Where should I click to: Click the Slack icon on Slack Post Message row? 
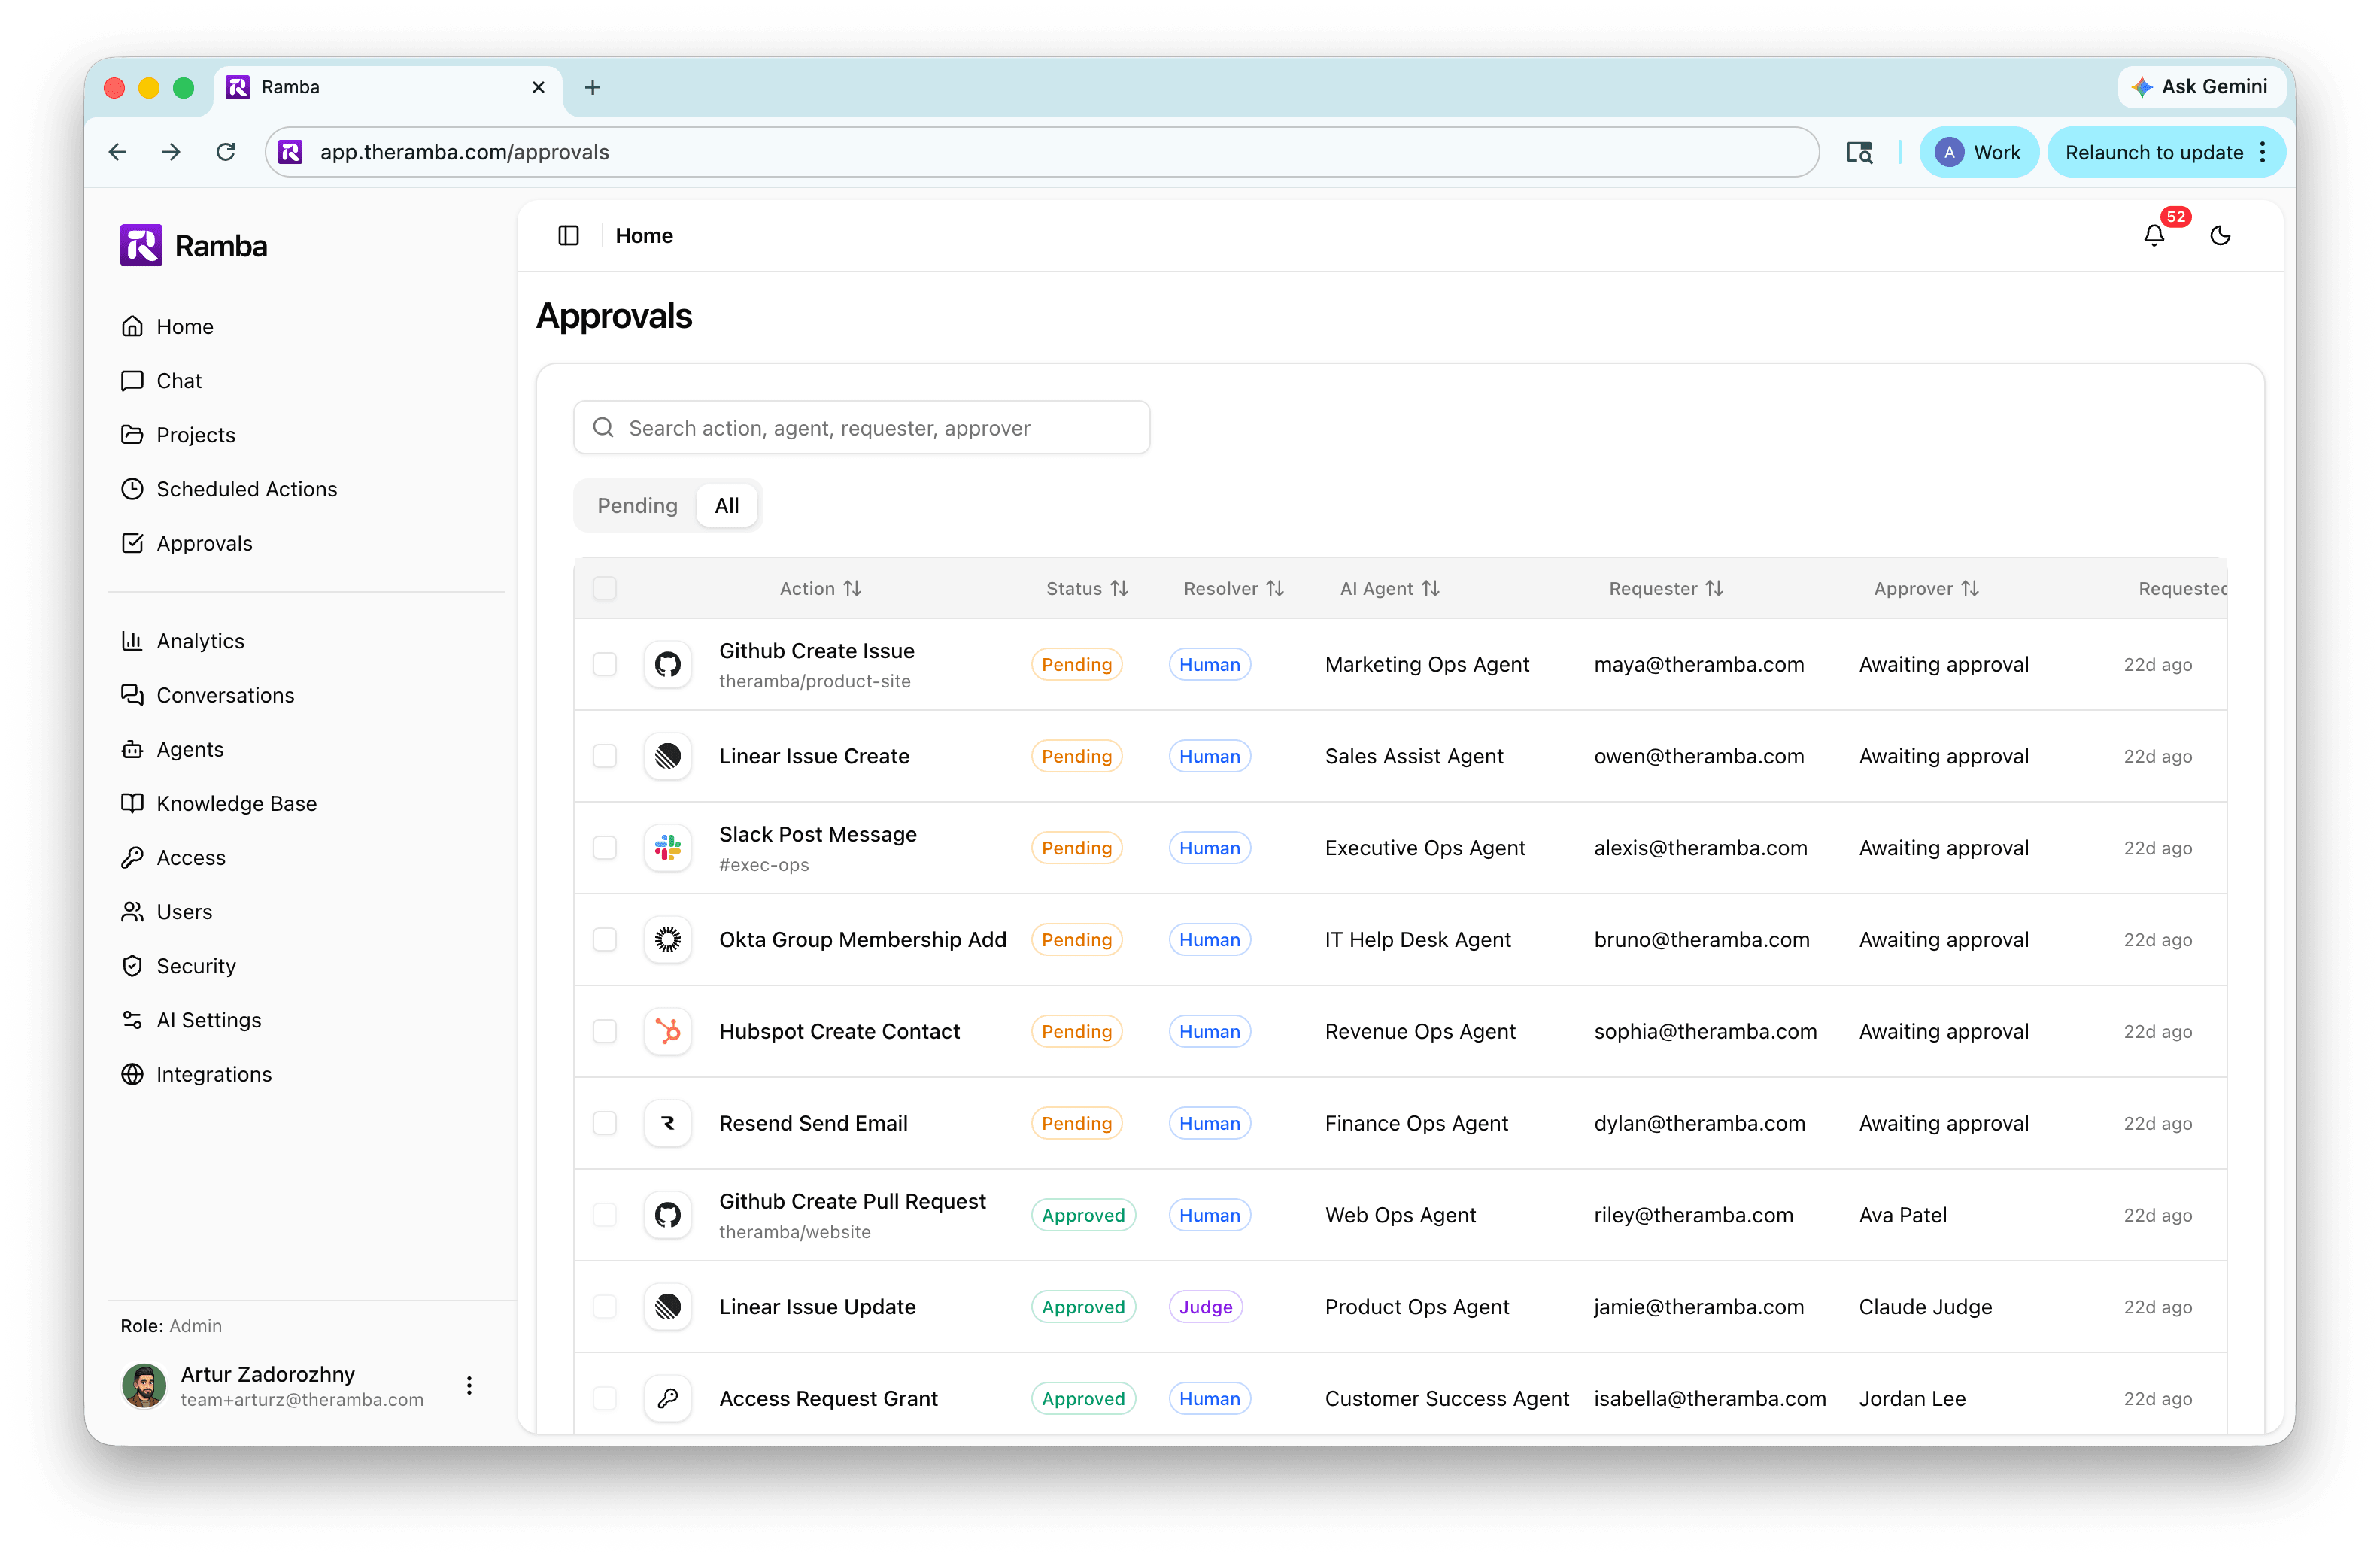667,847
